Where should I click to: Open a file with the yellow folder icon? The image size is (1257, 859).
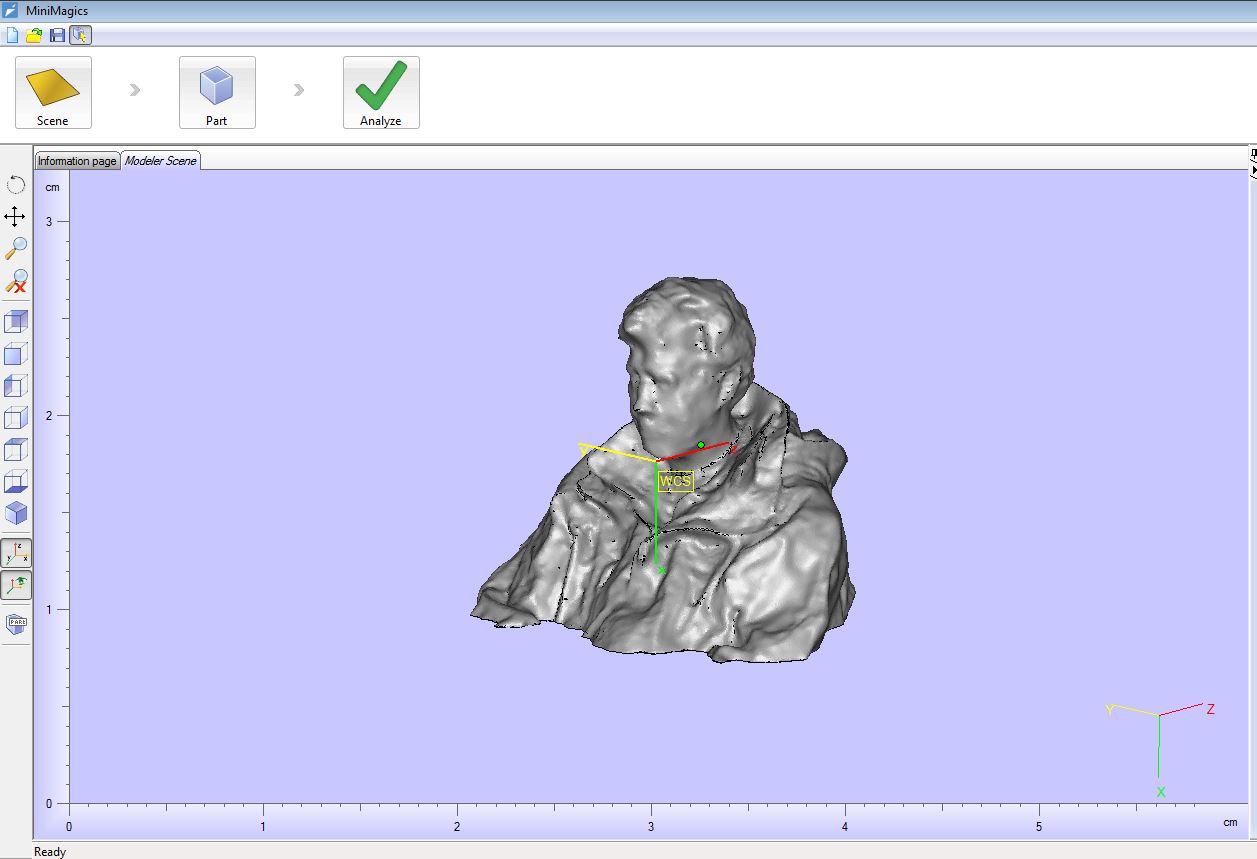pyautogui.click(x=34, y=36)
